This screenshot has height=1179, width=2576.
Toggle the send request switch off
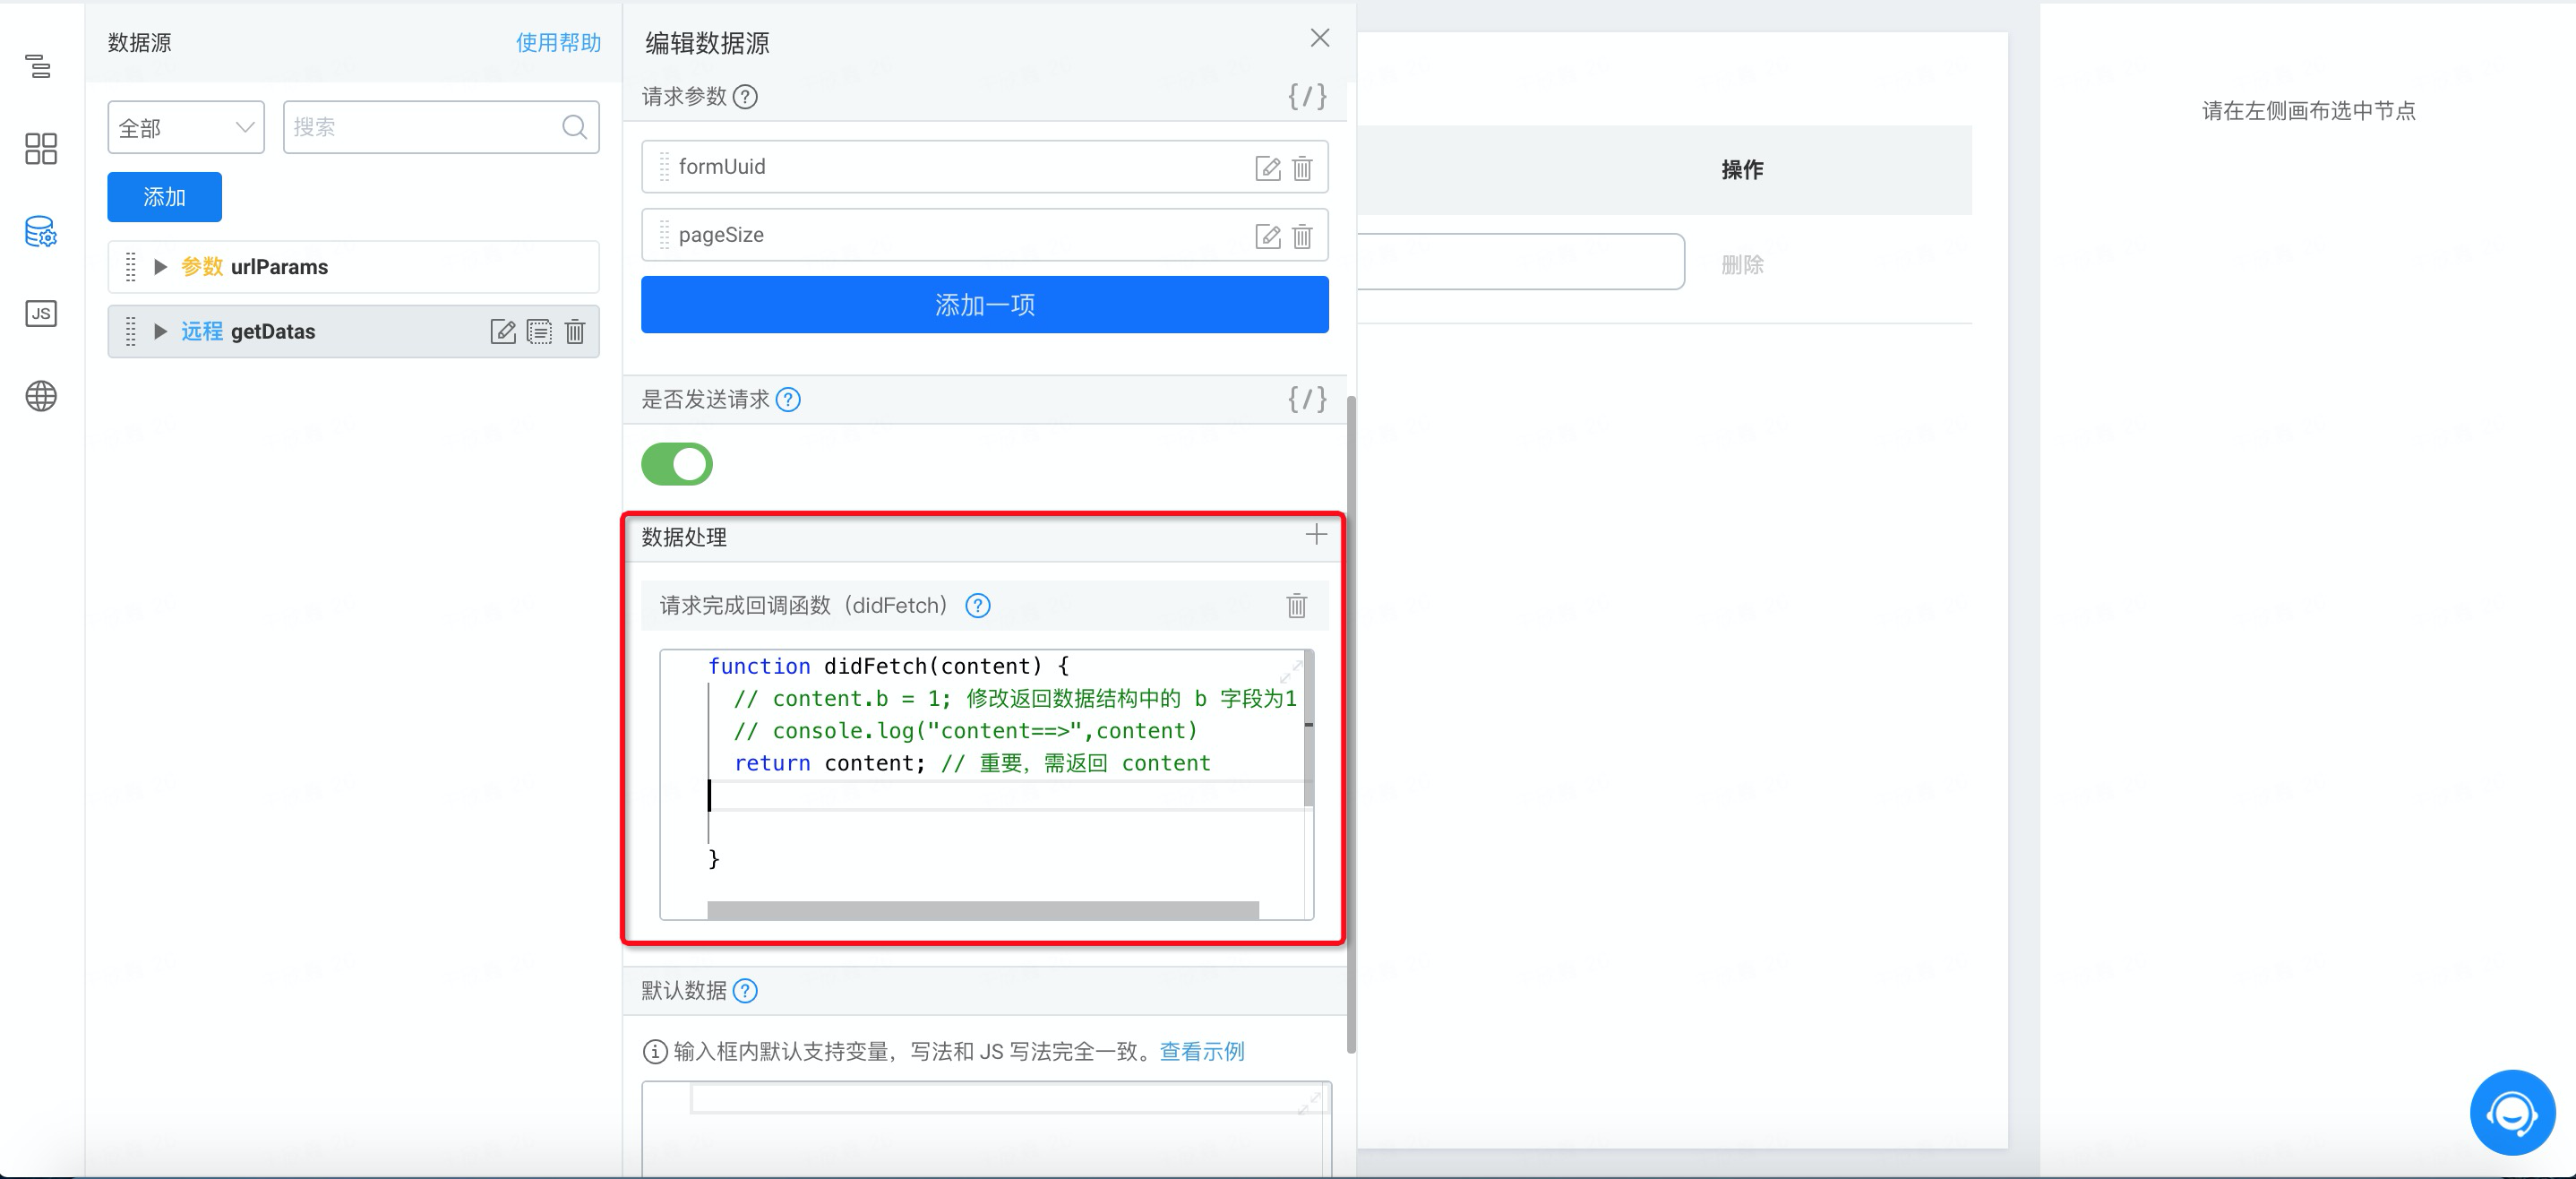pyautogui.click(x=677, y=464)
